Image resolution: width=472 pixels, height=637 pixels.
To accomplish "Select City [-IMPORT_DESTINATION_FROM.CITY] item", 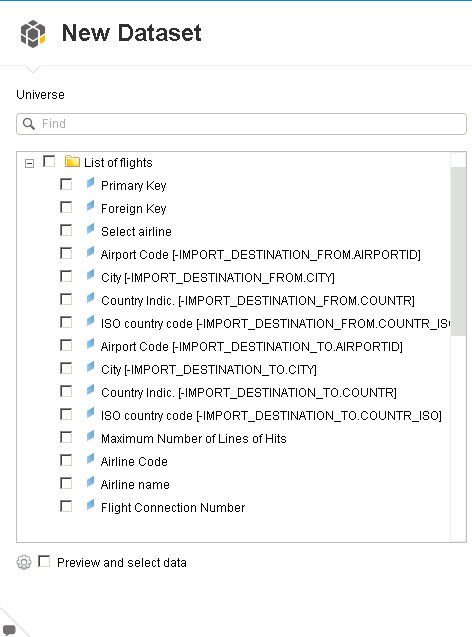I will click(218, 278).
